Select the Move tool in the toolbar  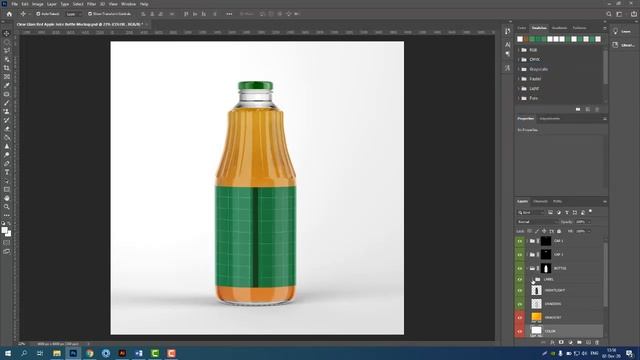click(7, 33)
